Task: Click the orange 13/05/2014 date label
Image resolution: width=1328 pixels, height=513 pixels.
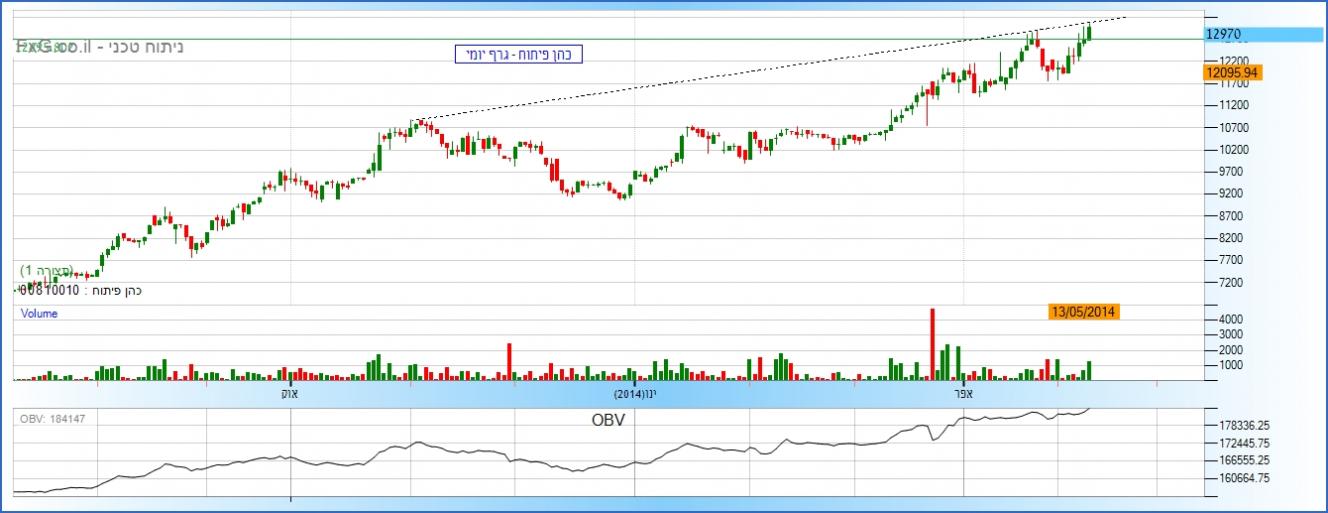Action: click(x=1083, y=312)
